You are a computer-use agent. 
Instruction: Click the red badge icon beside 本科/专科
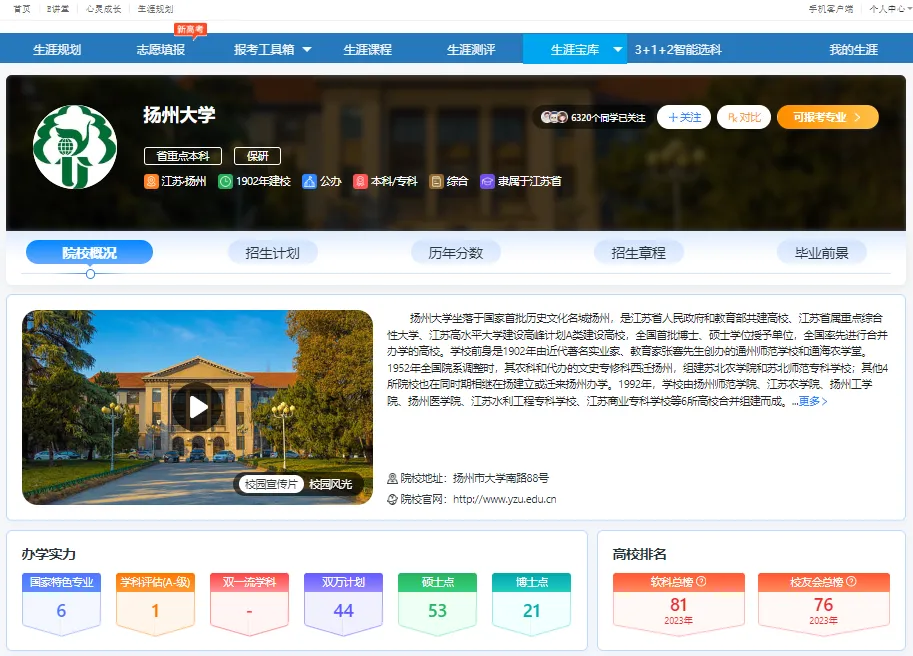point(360,182)
